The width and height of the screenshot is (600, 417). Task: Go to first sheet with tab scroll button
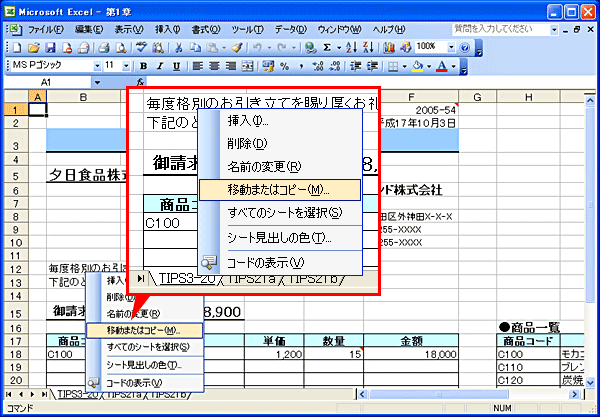click(8, 394)
